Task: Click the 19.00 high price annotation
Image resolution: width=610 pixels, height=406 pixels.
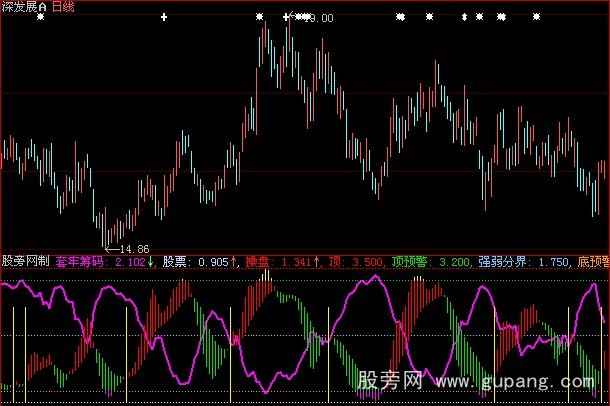Action: [320, 18]
